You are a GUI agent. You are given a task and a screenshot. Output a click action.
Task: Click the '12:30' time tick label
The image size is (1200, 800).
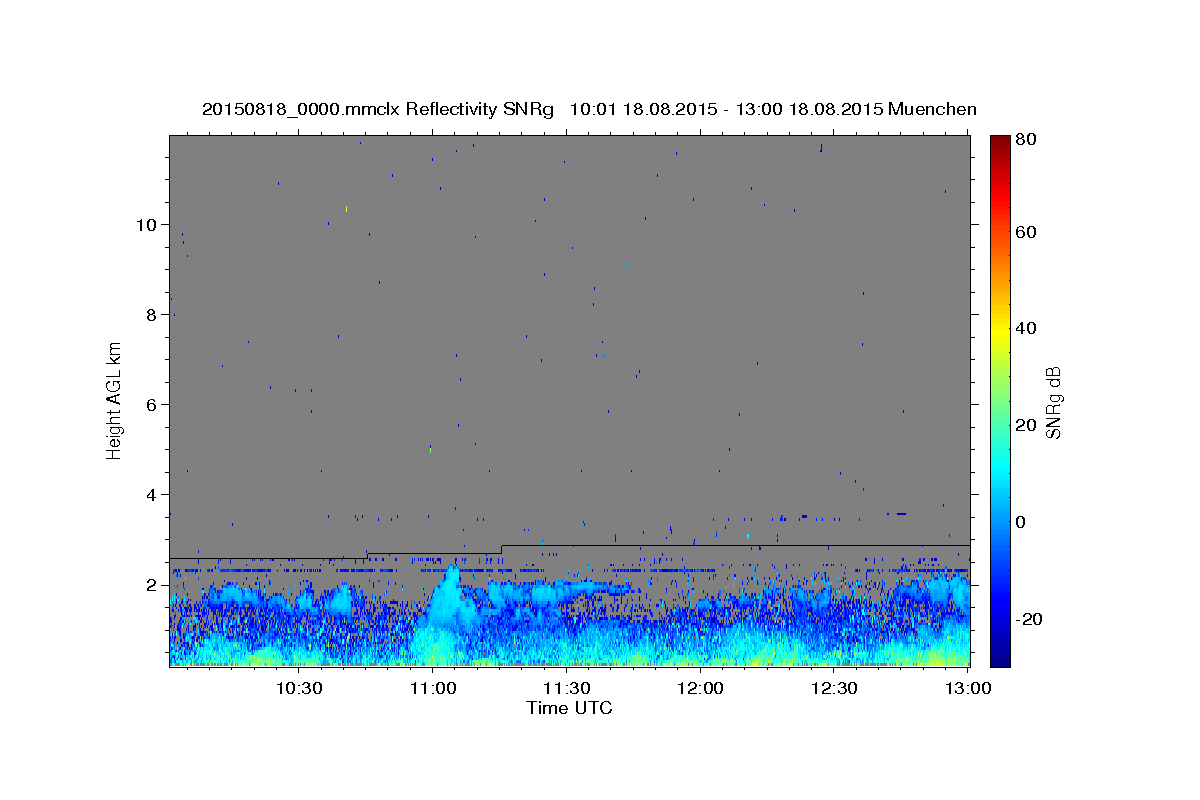click(834, 688)
